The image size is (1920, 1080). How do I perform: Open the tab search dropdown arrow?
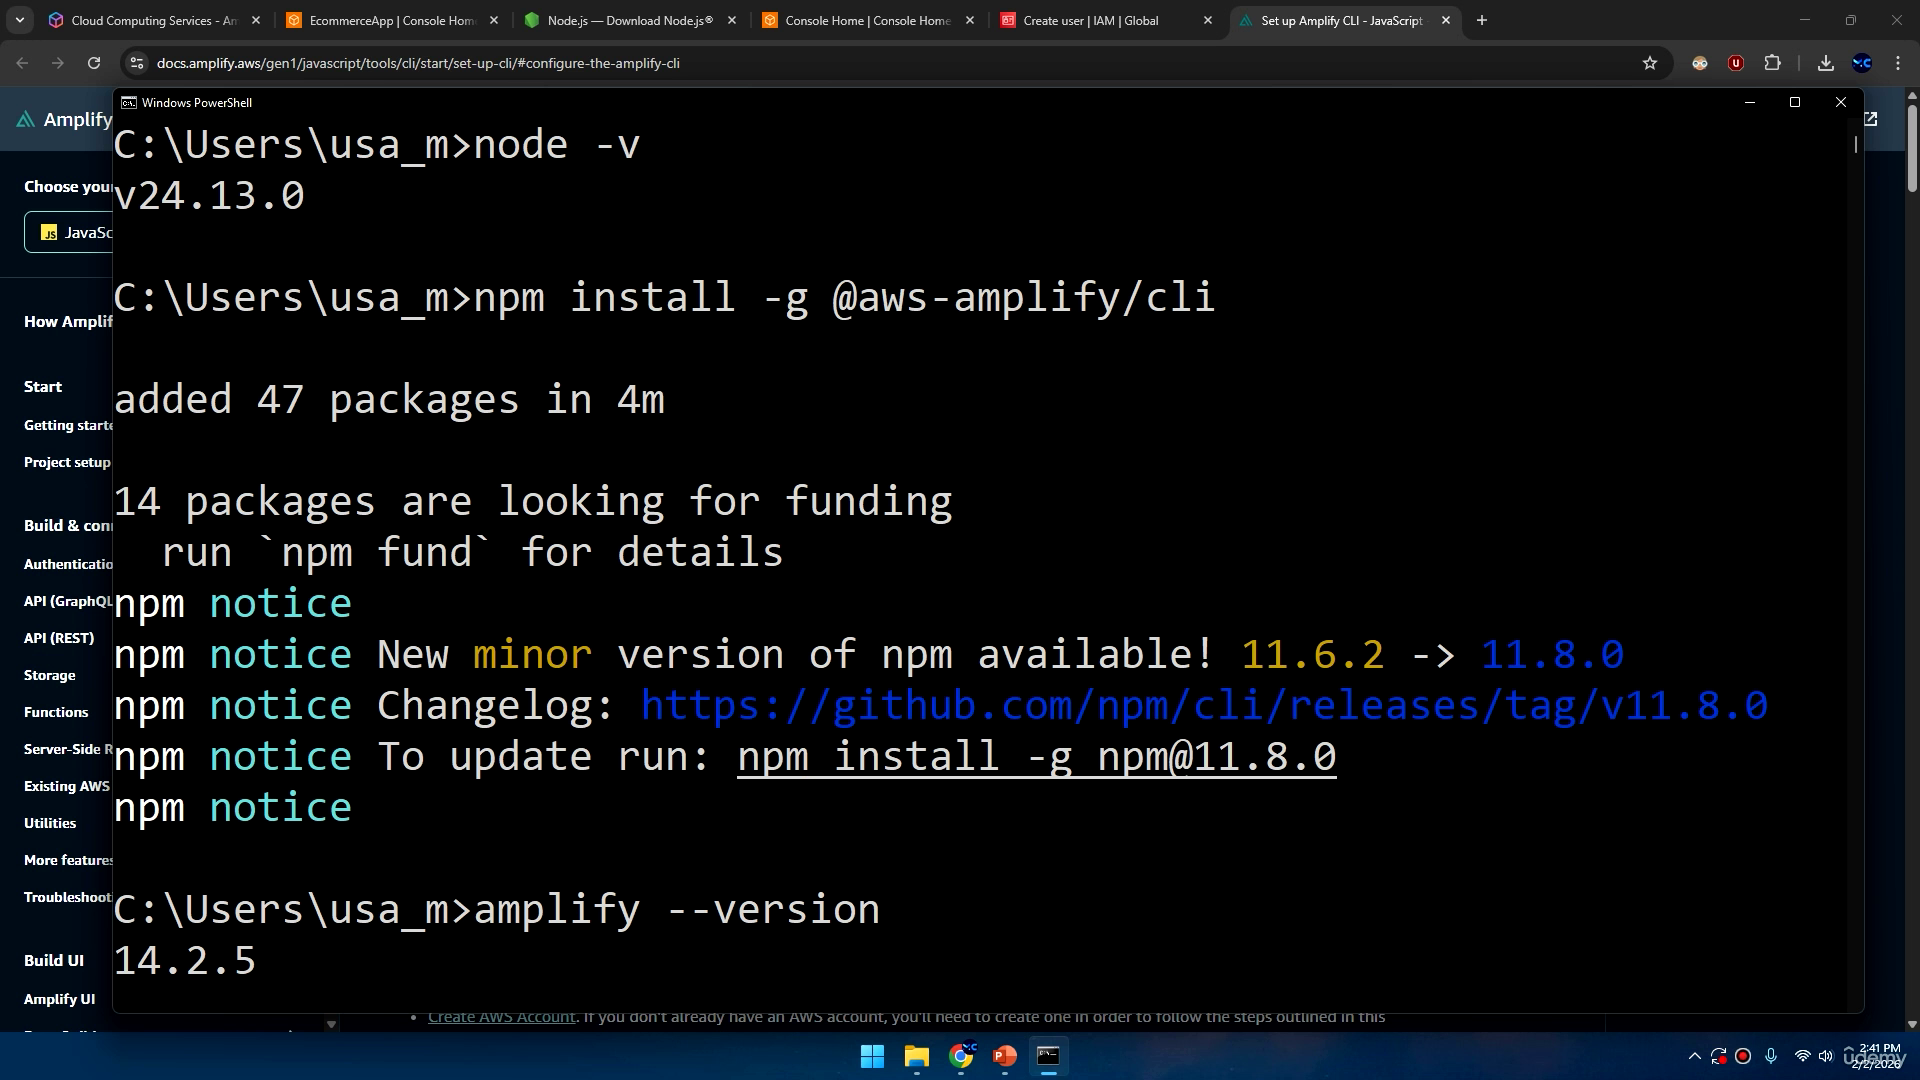click(20, 20)
